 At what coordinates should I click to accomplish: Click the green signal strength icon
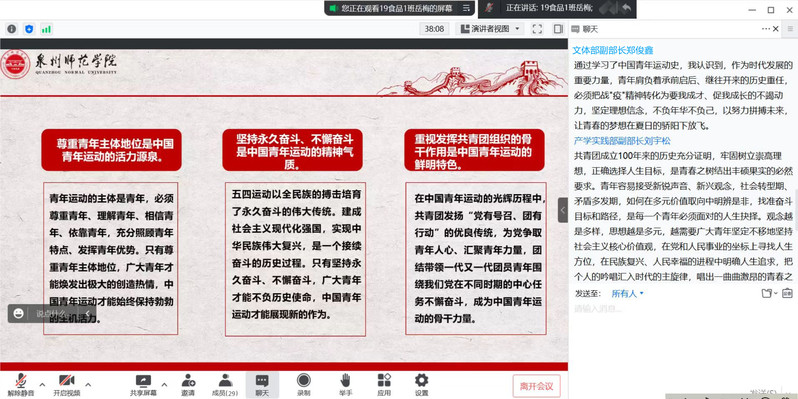pyautogui.click(x=46, y=29)
